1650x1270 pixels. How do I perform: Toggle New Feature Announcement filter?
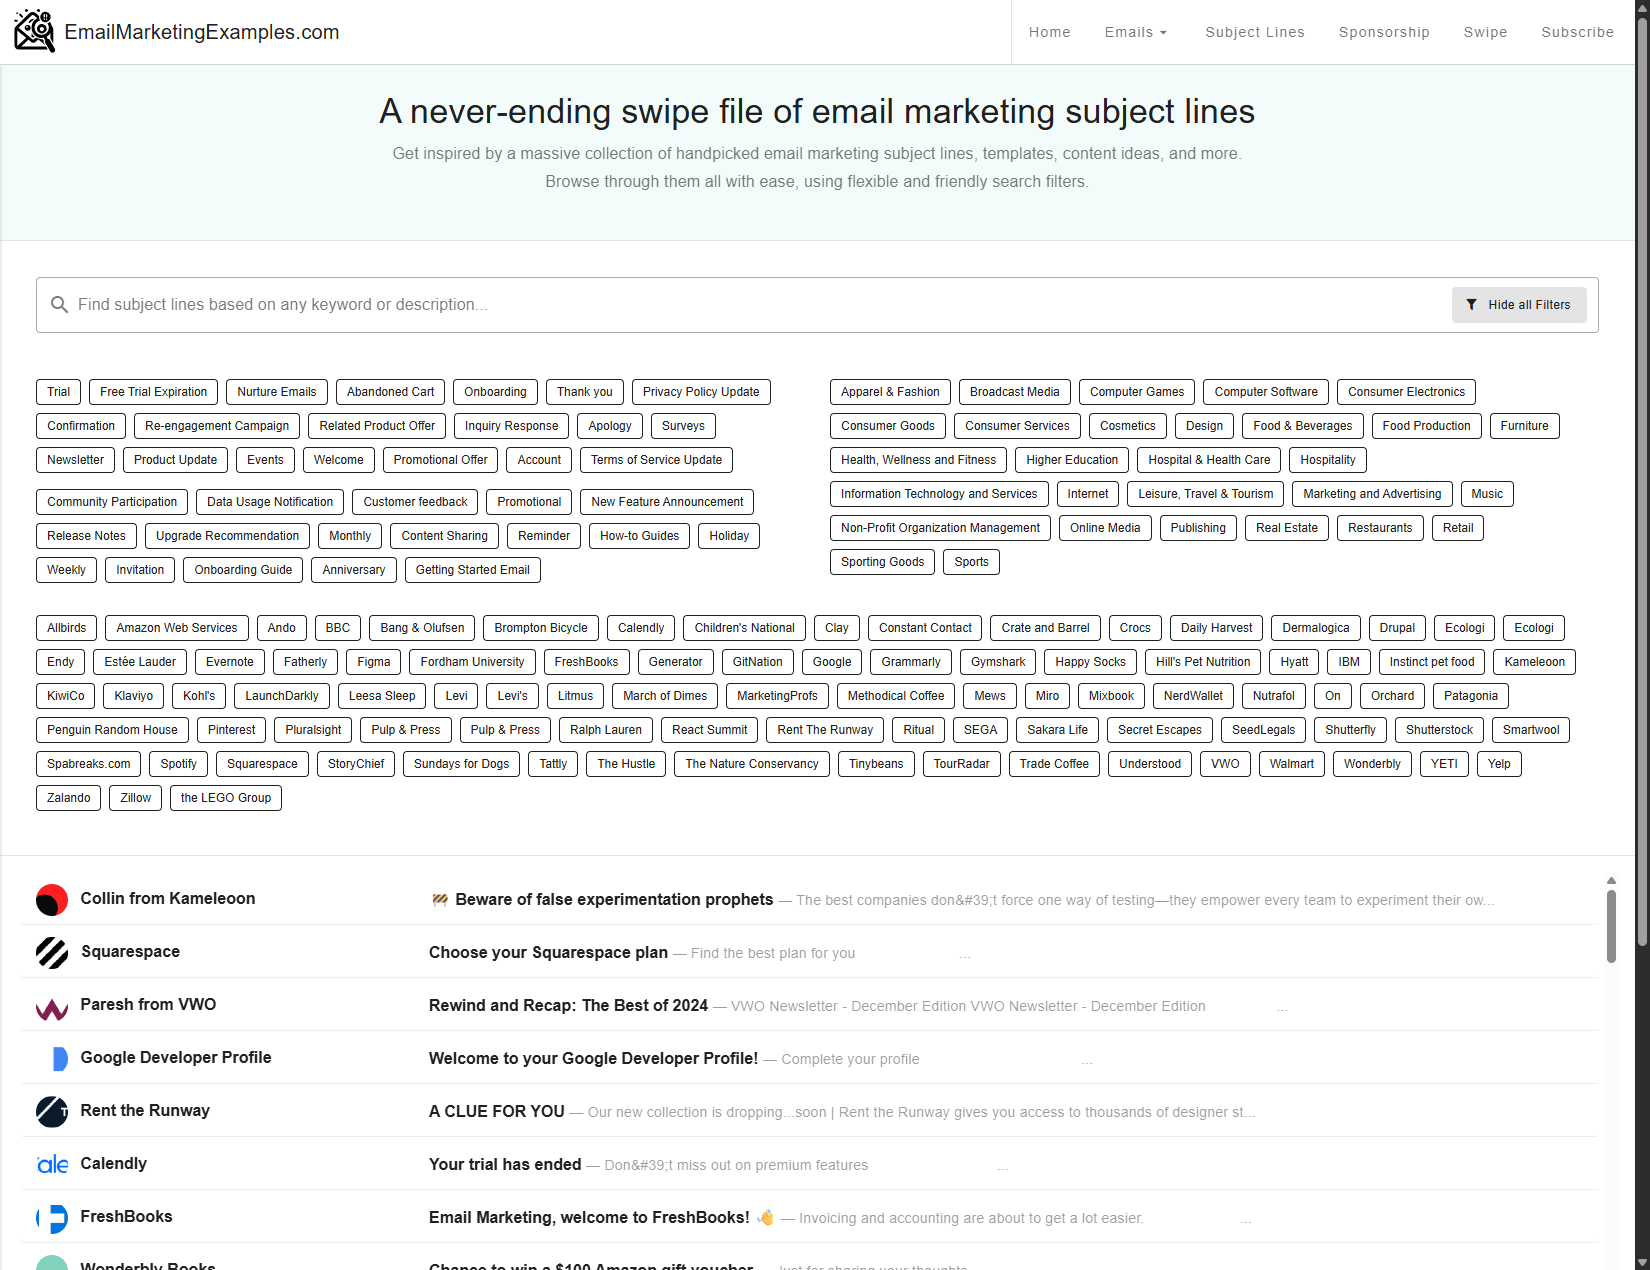click(x=667, y=502)
